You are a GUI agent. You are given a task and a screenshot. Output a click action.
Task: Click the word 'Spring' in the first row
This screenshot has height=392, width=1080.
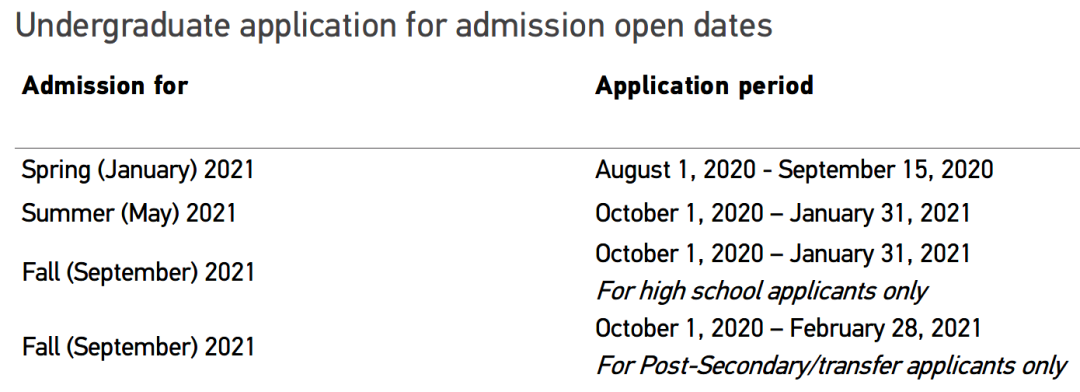click(56, 170)
